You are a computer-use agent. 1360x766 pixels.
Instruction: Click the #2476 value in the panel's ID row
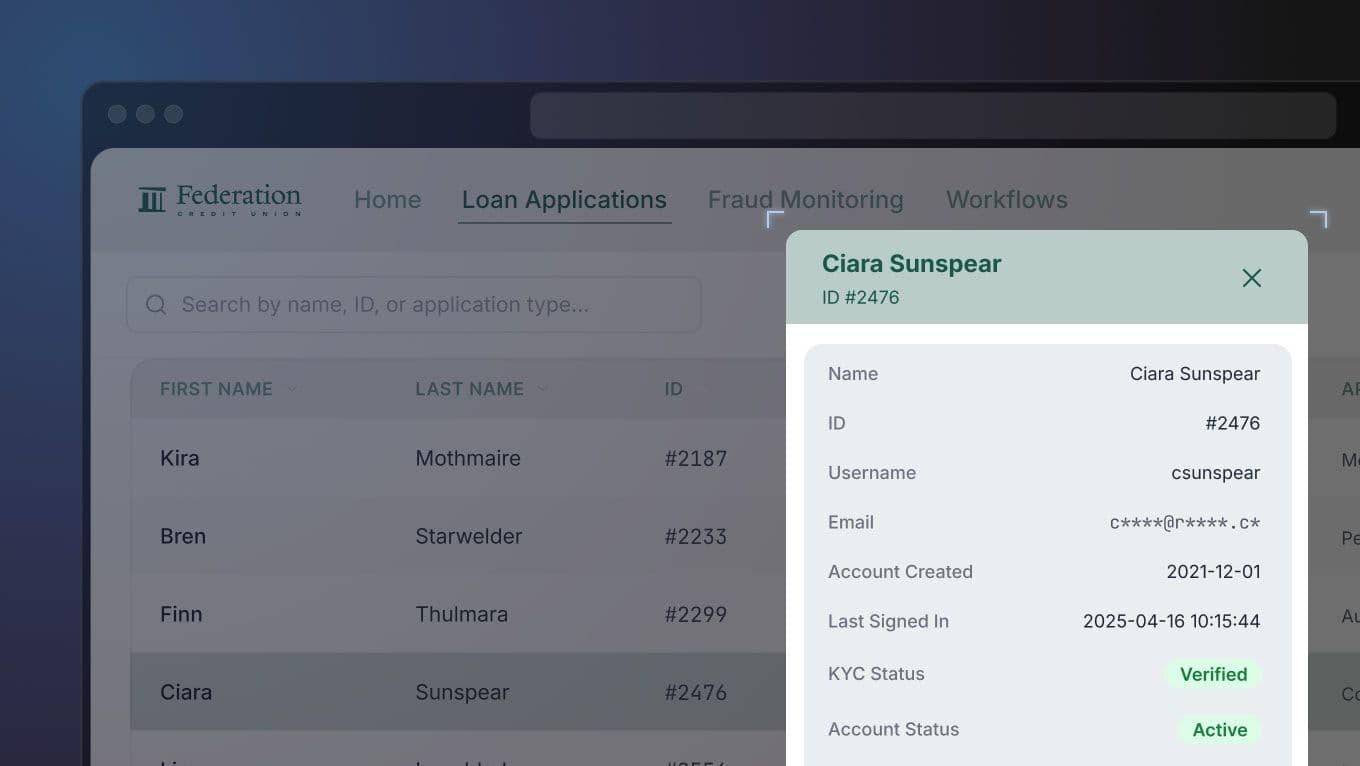(x=1233, y=423)
